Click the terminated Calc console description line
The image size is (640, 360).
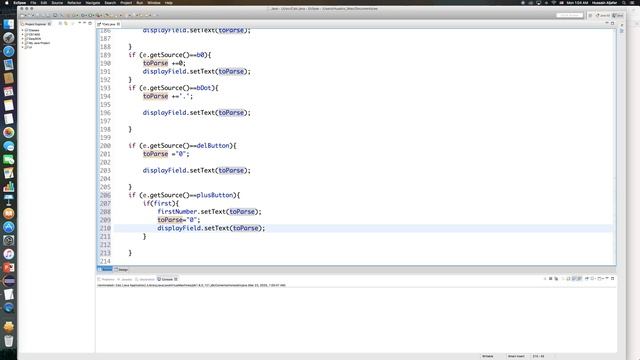tap(191, 285)
